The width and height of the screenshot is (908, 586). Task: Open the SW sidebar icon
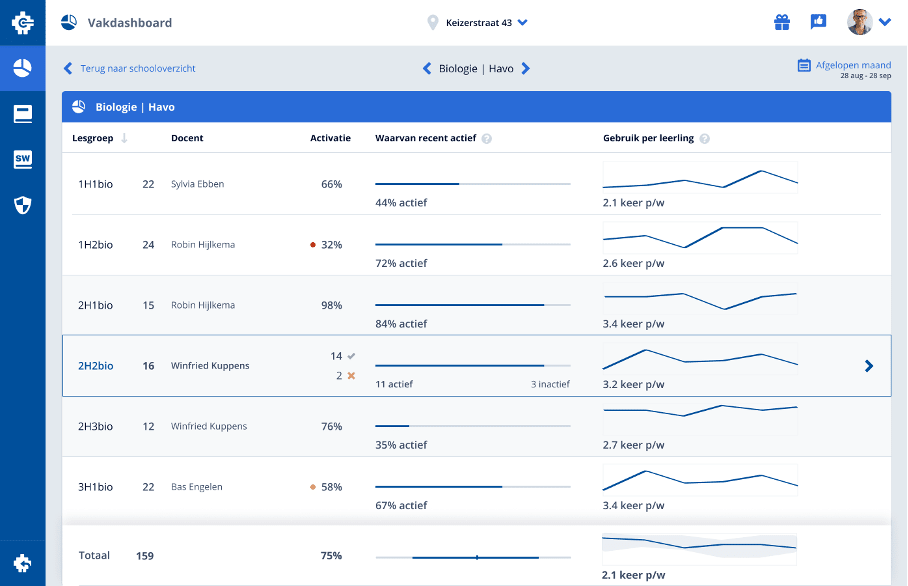pyautogui.click(x=22, y=159)
